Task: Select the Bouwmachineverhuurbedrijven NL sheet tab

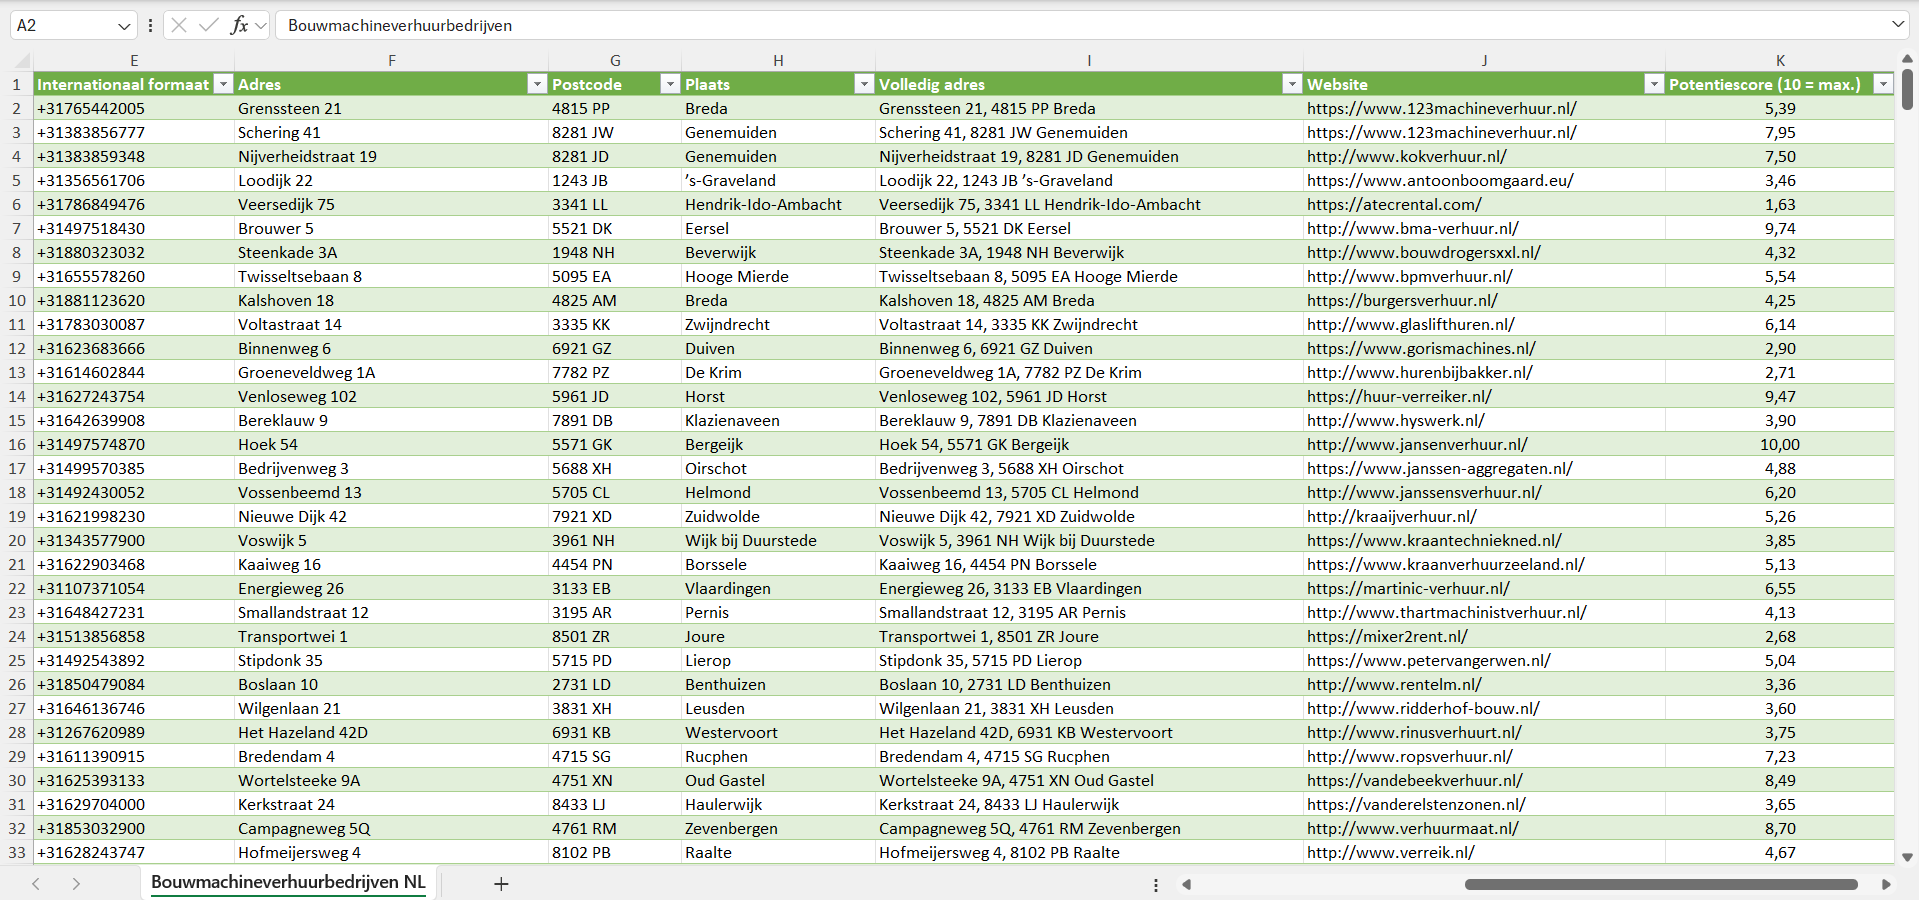Action: click(x=288, y=882)
